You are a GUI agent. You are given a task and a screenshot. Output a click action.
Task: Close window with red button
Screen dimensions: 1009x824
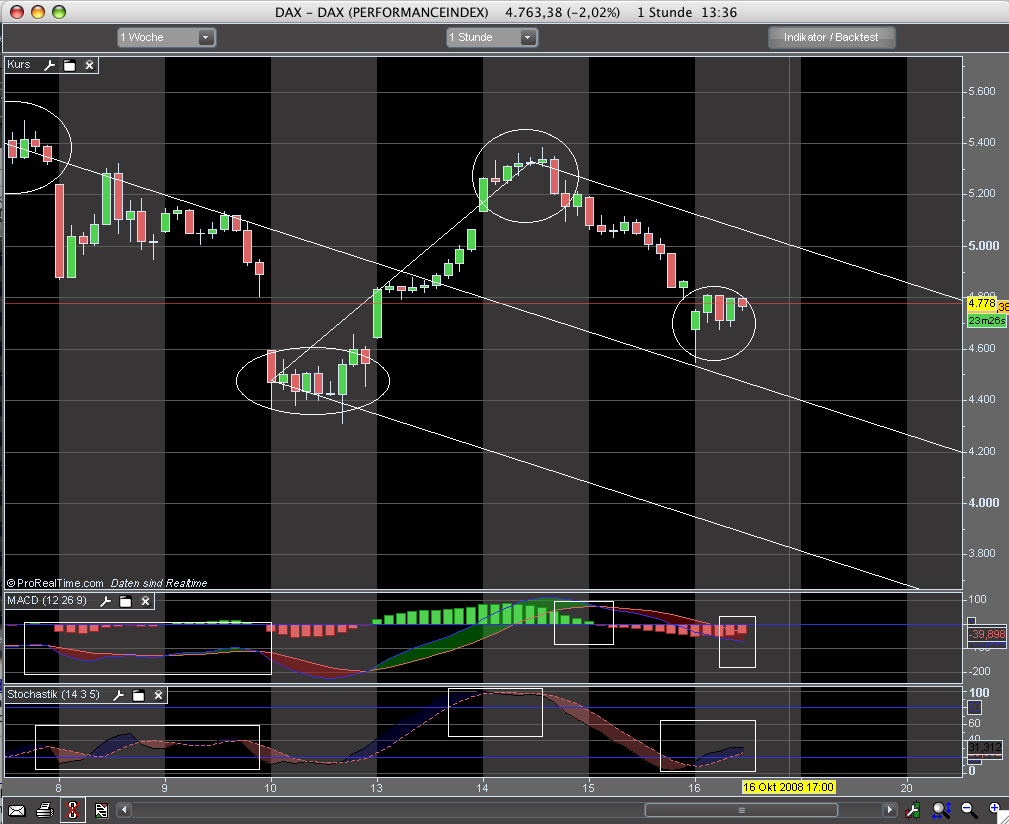(17, 12)
